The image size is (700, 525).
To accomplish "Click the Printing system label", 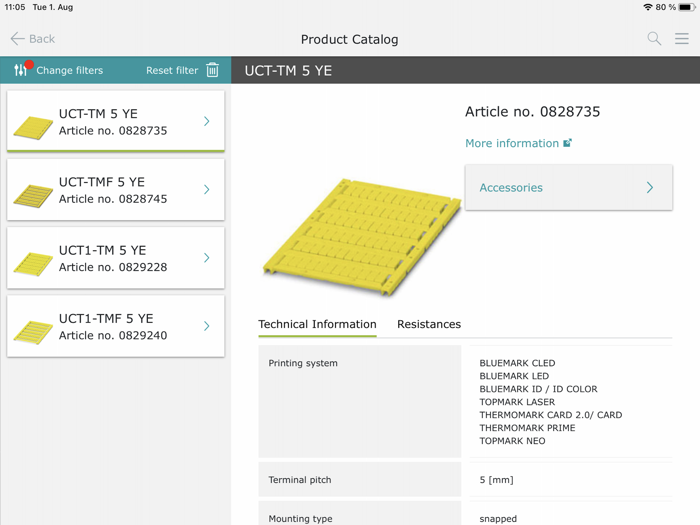I will (x=303, y=363).
